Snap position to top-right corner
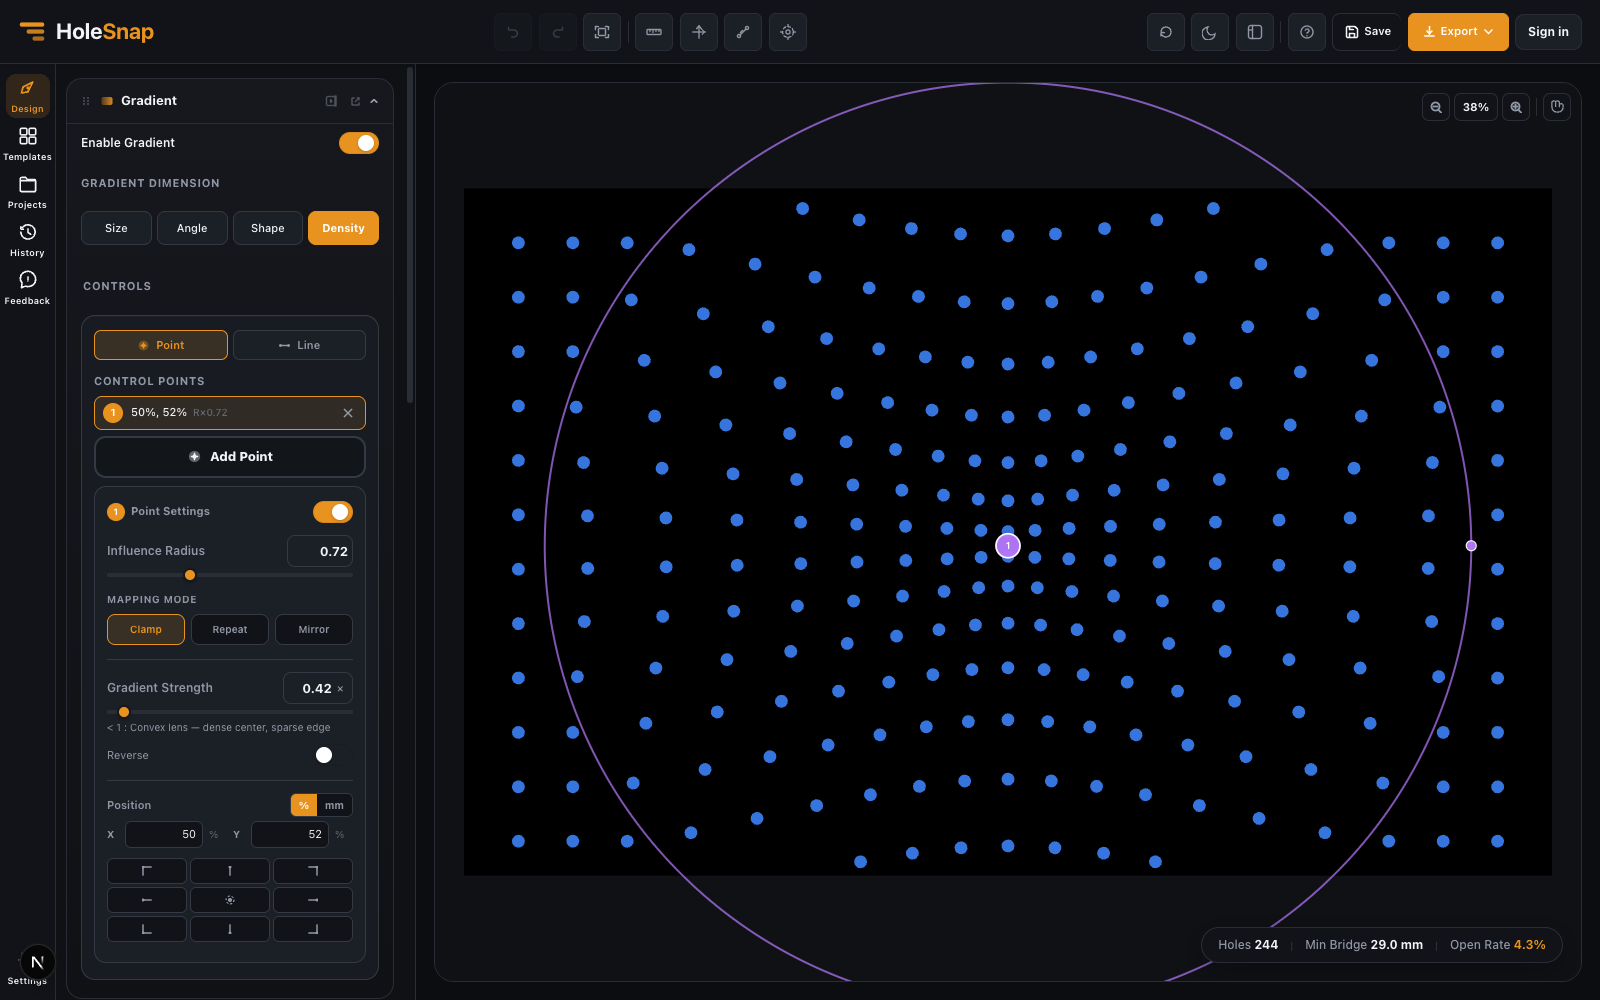This screenshot has width=1600, height=1000. (x=313, y=871)
